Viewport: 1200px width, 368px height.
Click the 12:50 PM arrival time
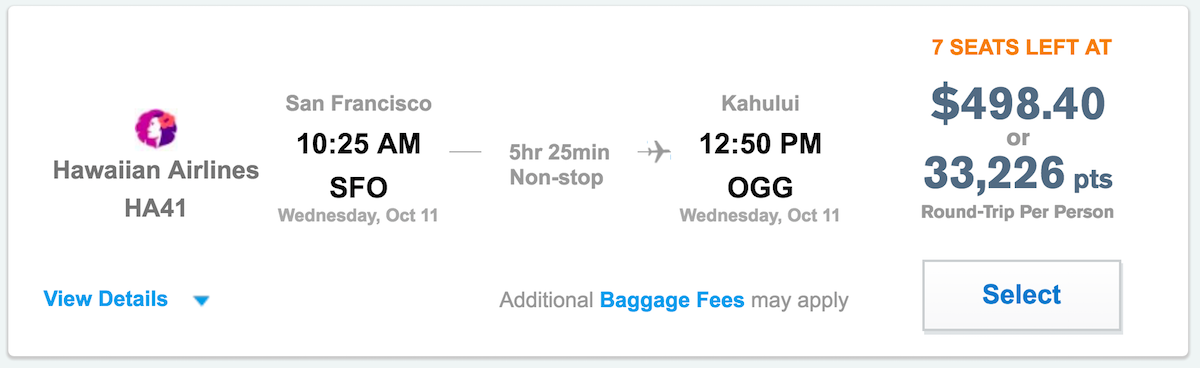click(x=760, y=144)
